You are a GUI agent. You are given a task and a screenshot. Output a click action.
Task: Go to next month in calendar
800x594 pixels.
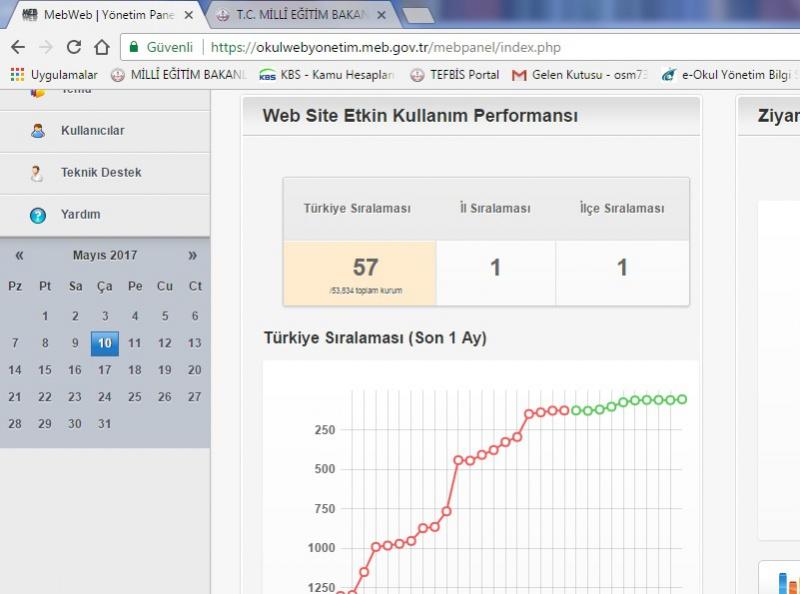(x=193, y=256)
